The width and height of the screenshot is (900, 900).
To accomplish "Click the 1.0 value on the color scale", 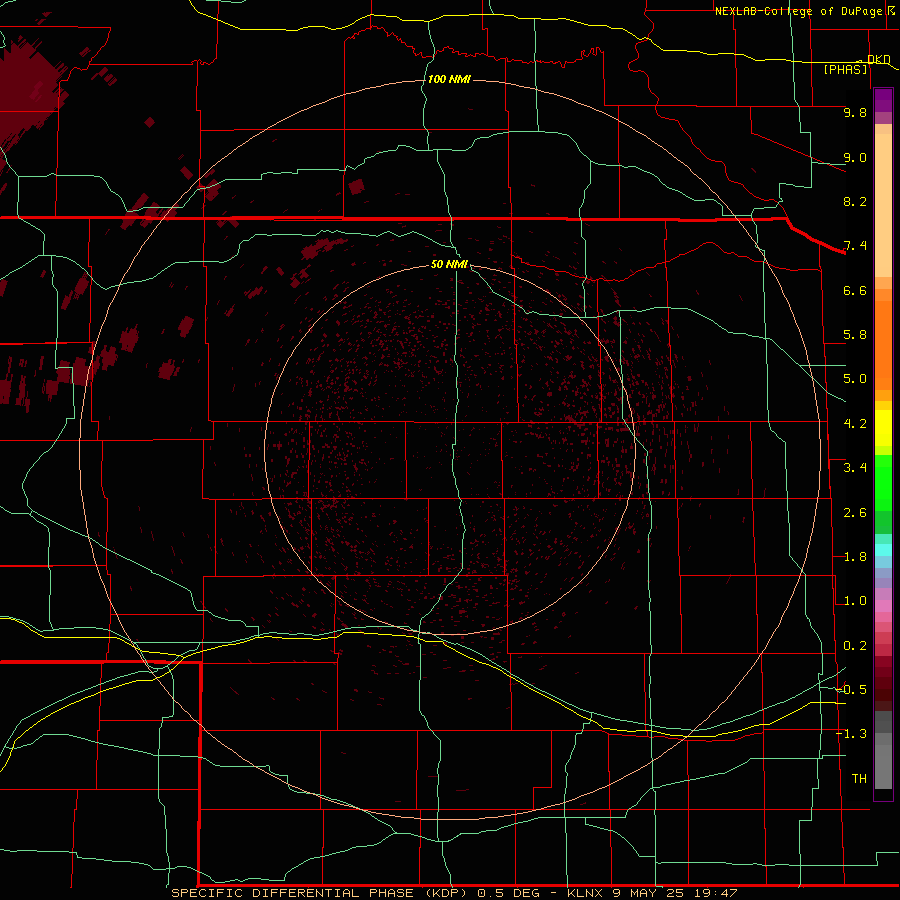I will point(855,601).
